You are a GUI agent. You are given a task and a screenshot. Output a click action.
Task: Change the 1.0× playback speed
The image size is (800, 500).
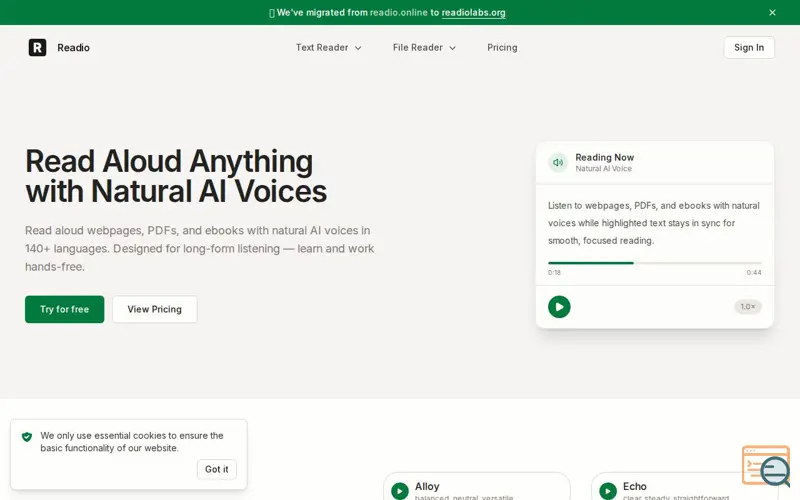(x=747, y=307)
